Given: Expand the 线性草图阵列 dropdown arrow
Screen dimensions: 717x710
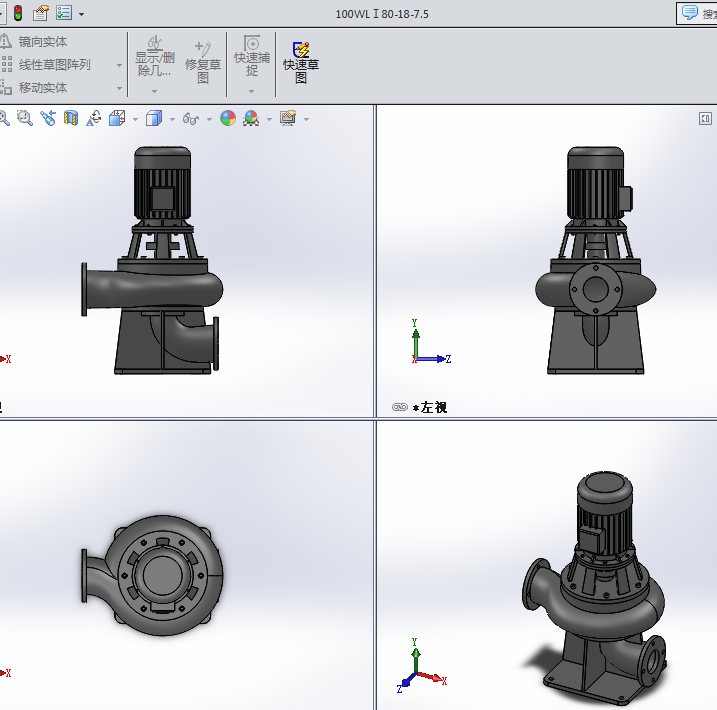Looking at the screenshot, I should [119, 65].
